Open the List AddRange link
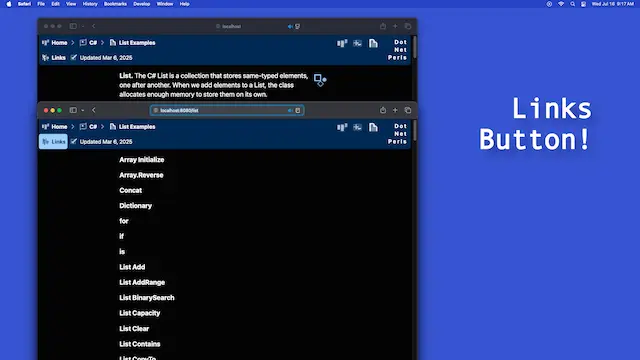 tap(142, 282)
